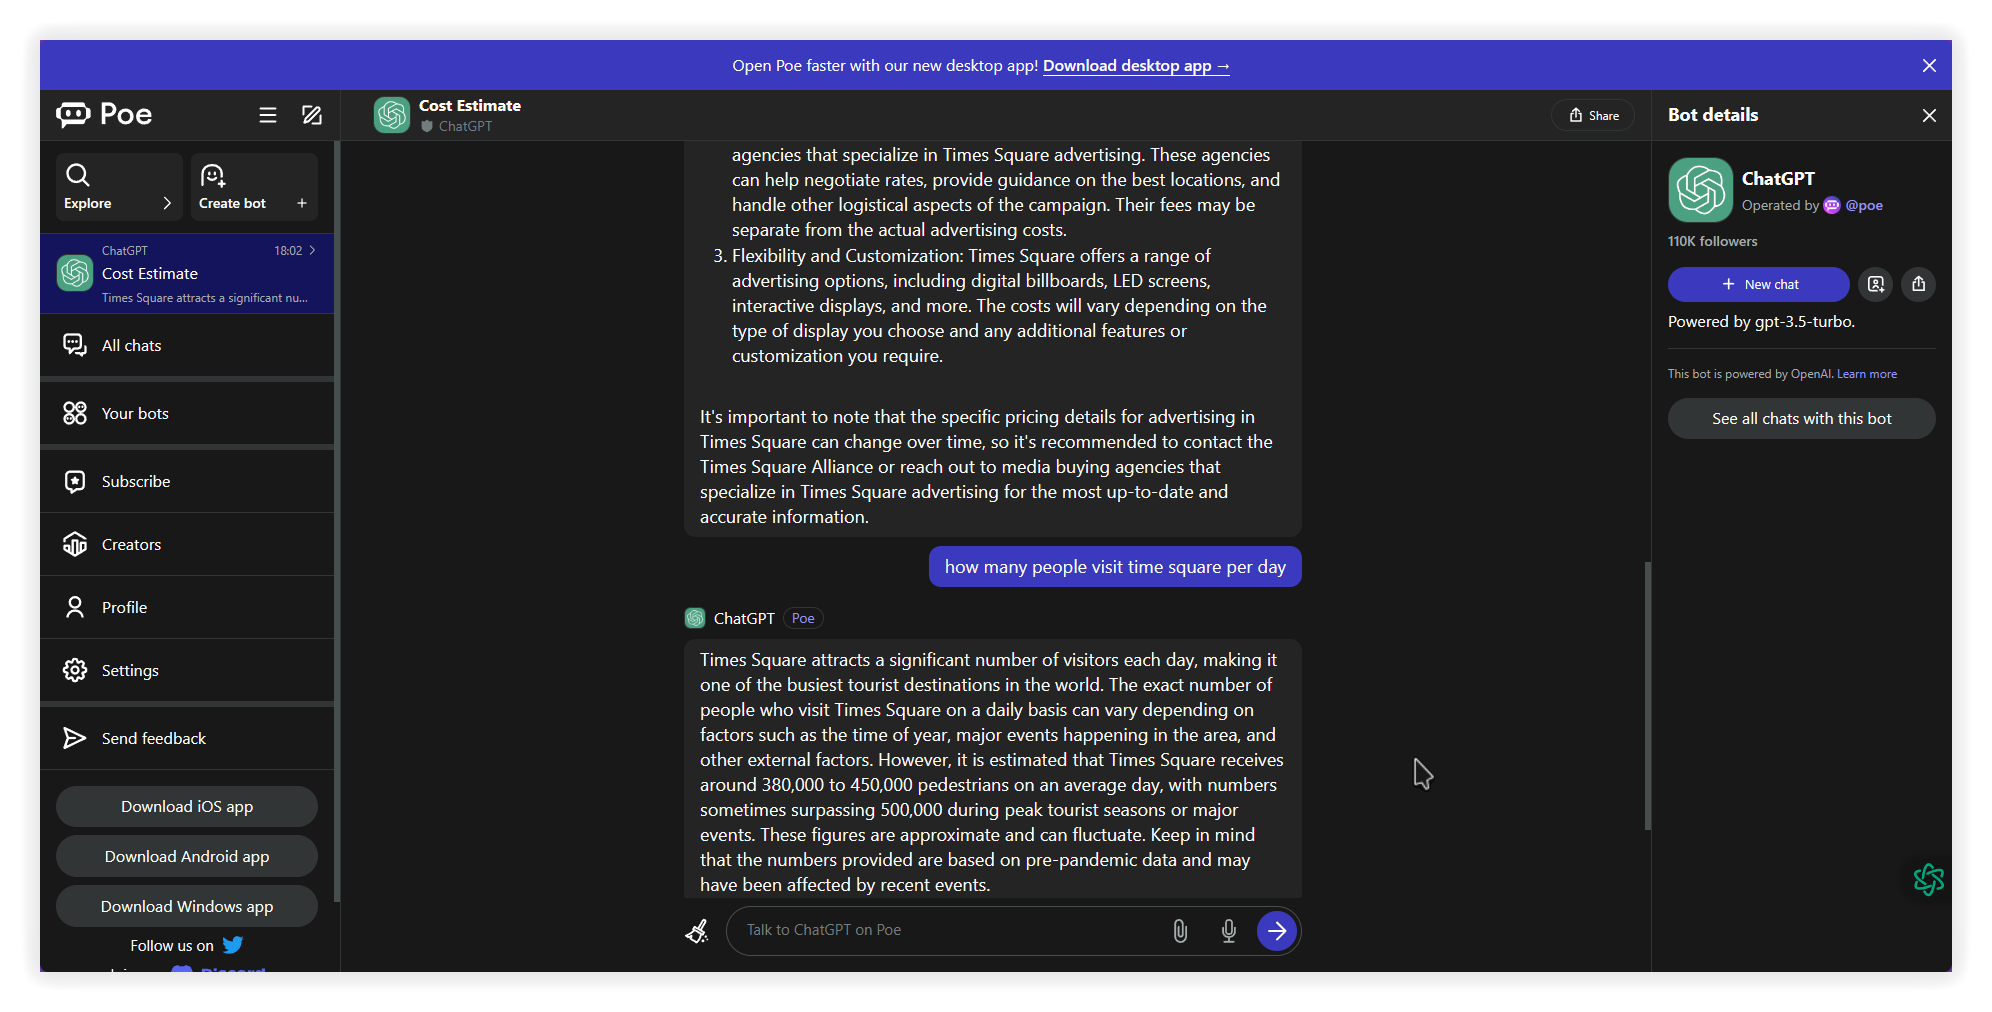Image resolution: width=1992 pixels, height=1012 pixels.
Task: Click the Create bot tile
Action: coord(254,187)
